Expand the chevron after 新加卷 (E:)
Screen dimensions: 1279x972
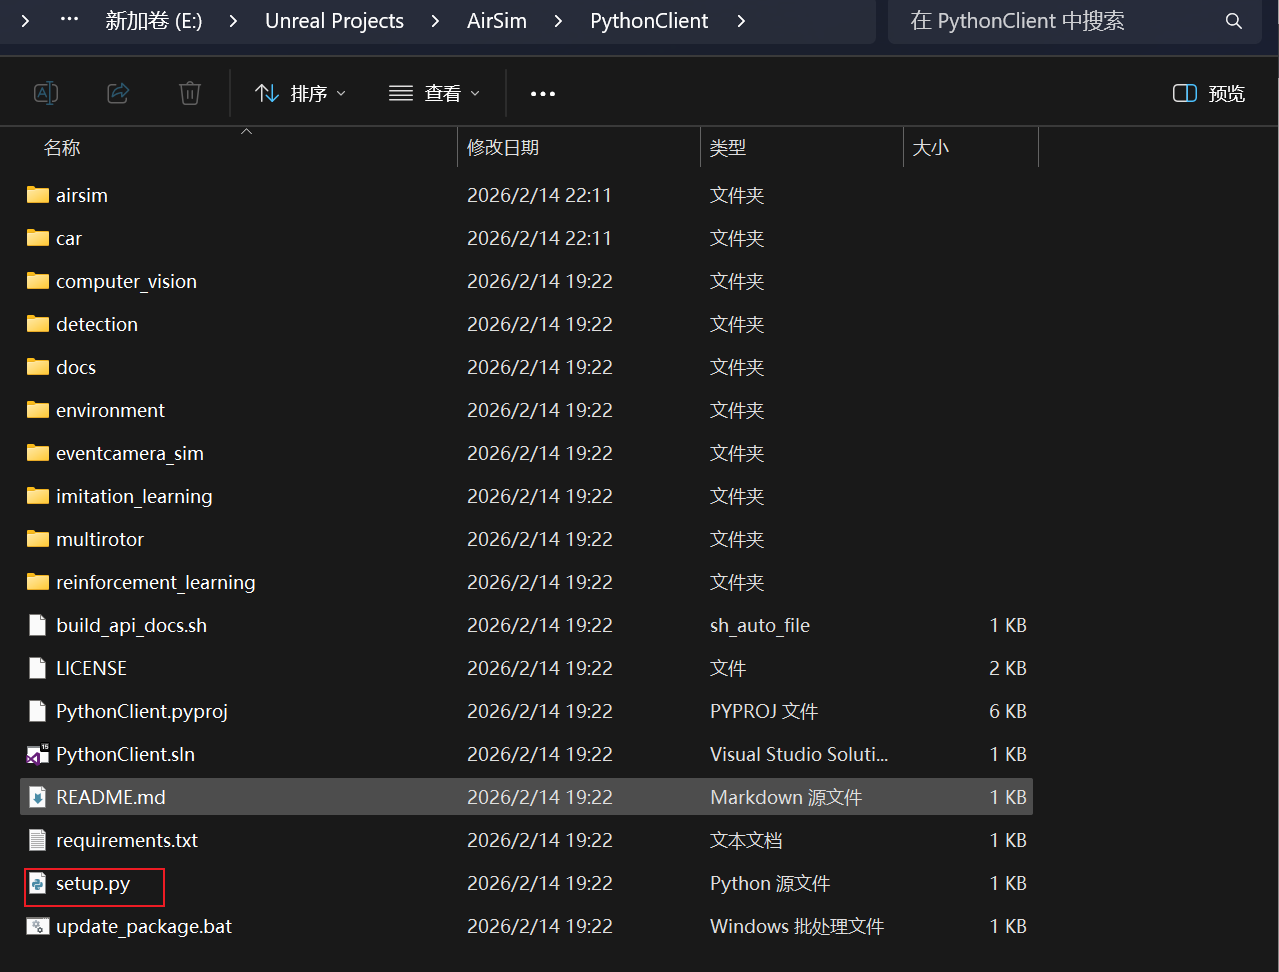tap(233, 21)
